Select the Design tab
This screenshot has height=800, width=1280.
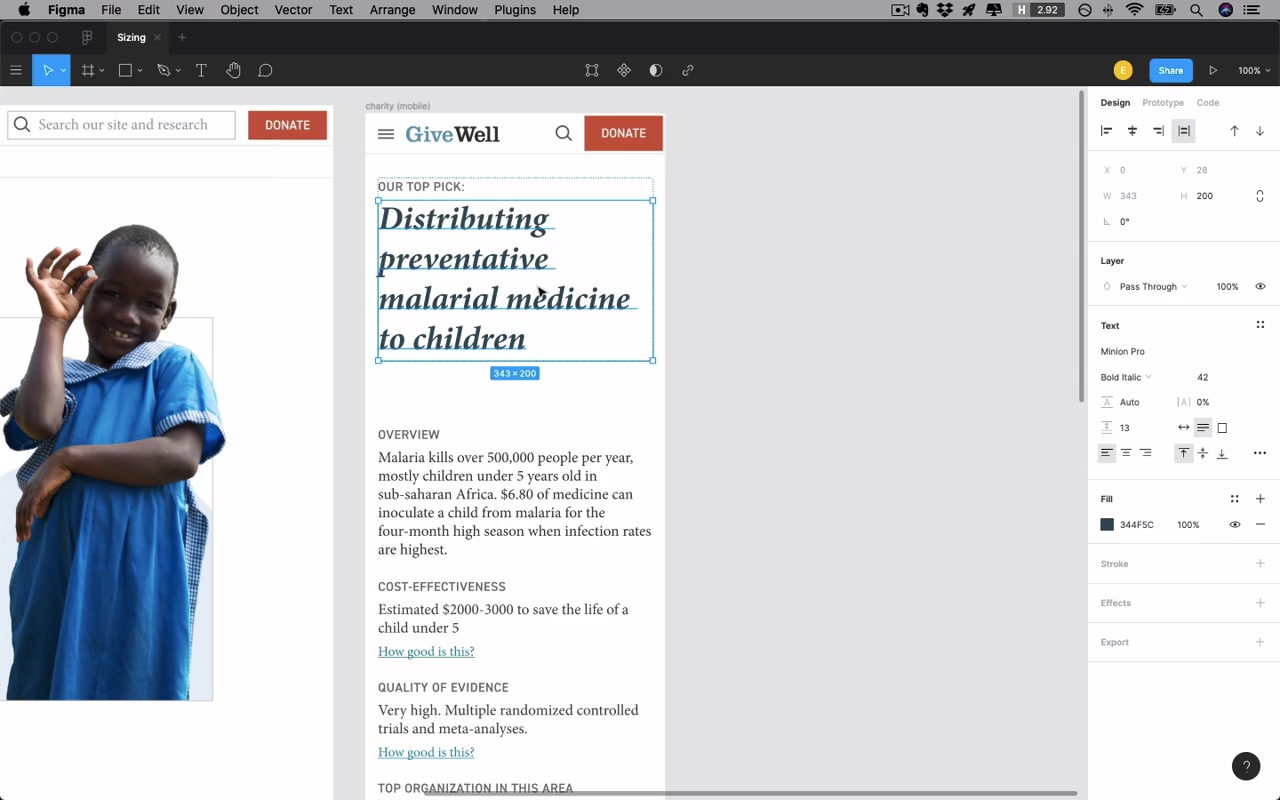[x=1115, y=103]
